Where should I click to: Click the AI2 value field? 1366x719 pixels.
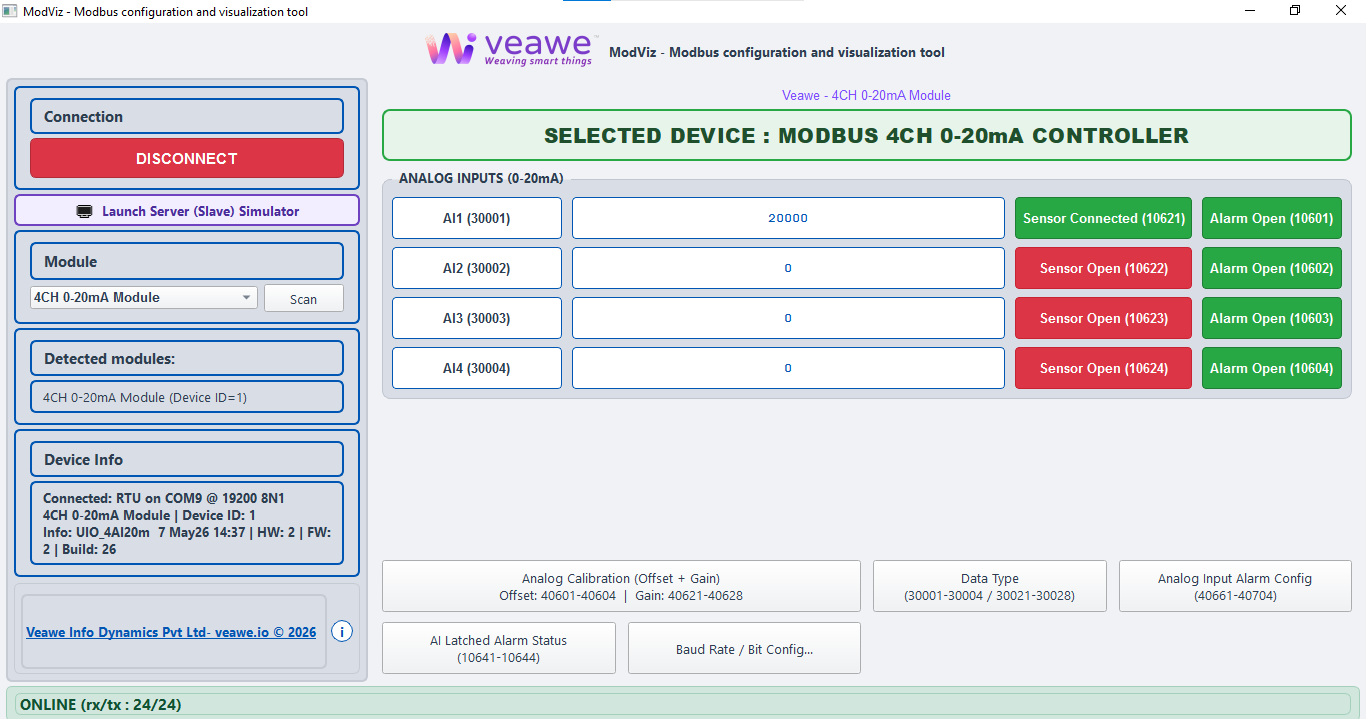(x=788, y=268)
